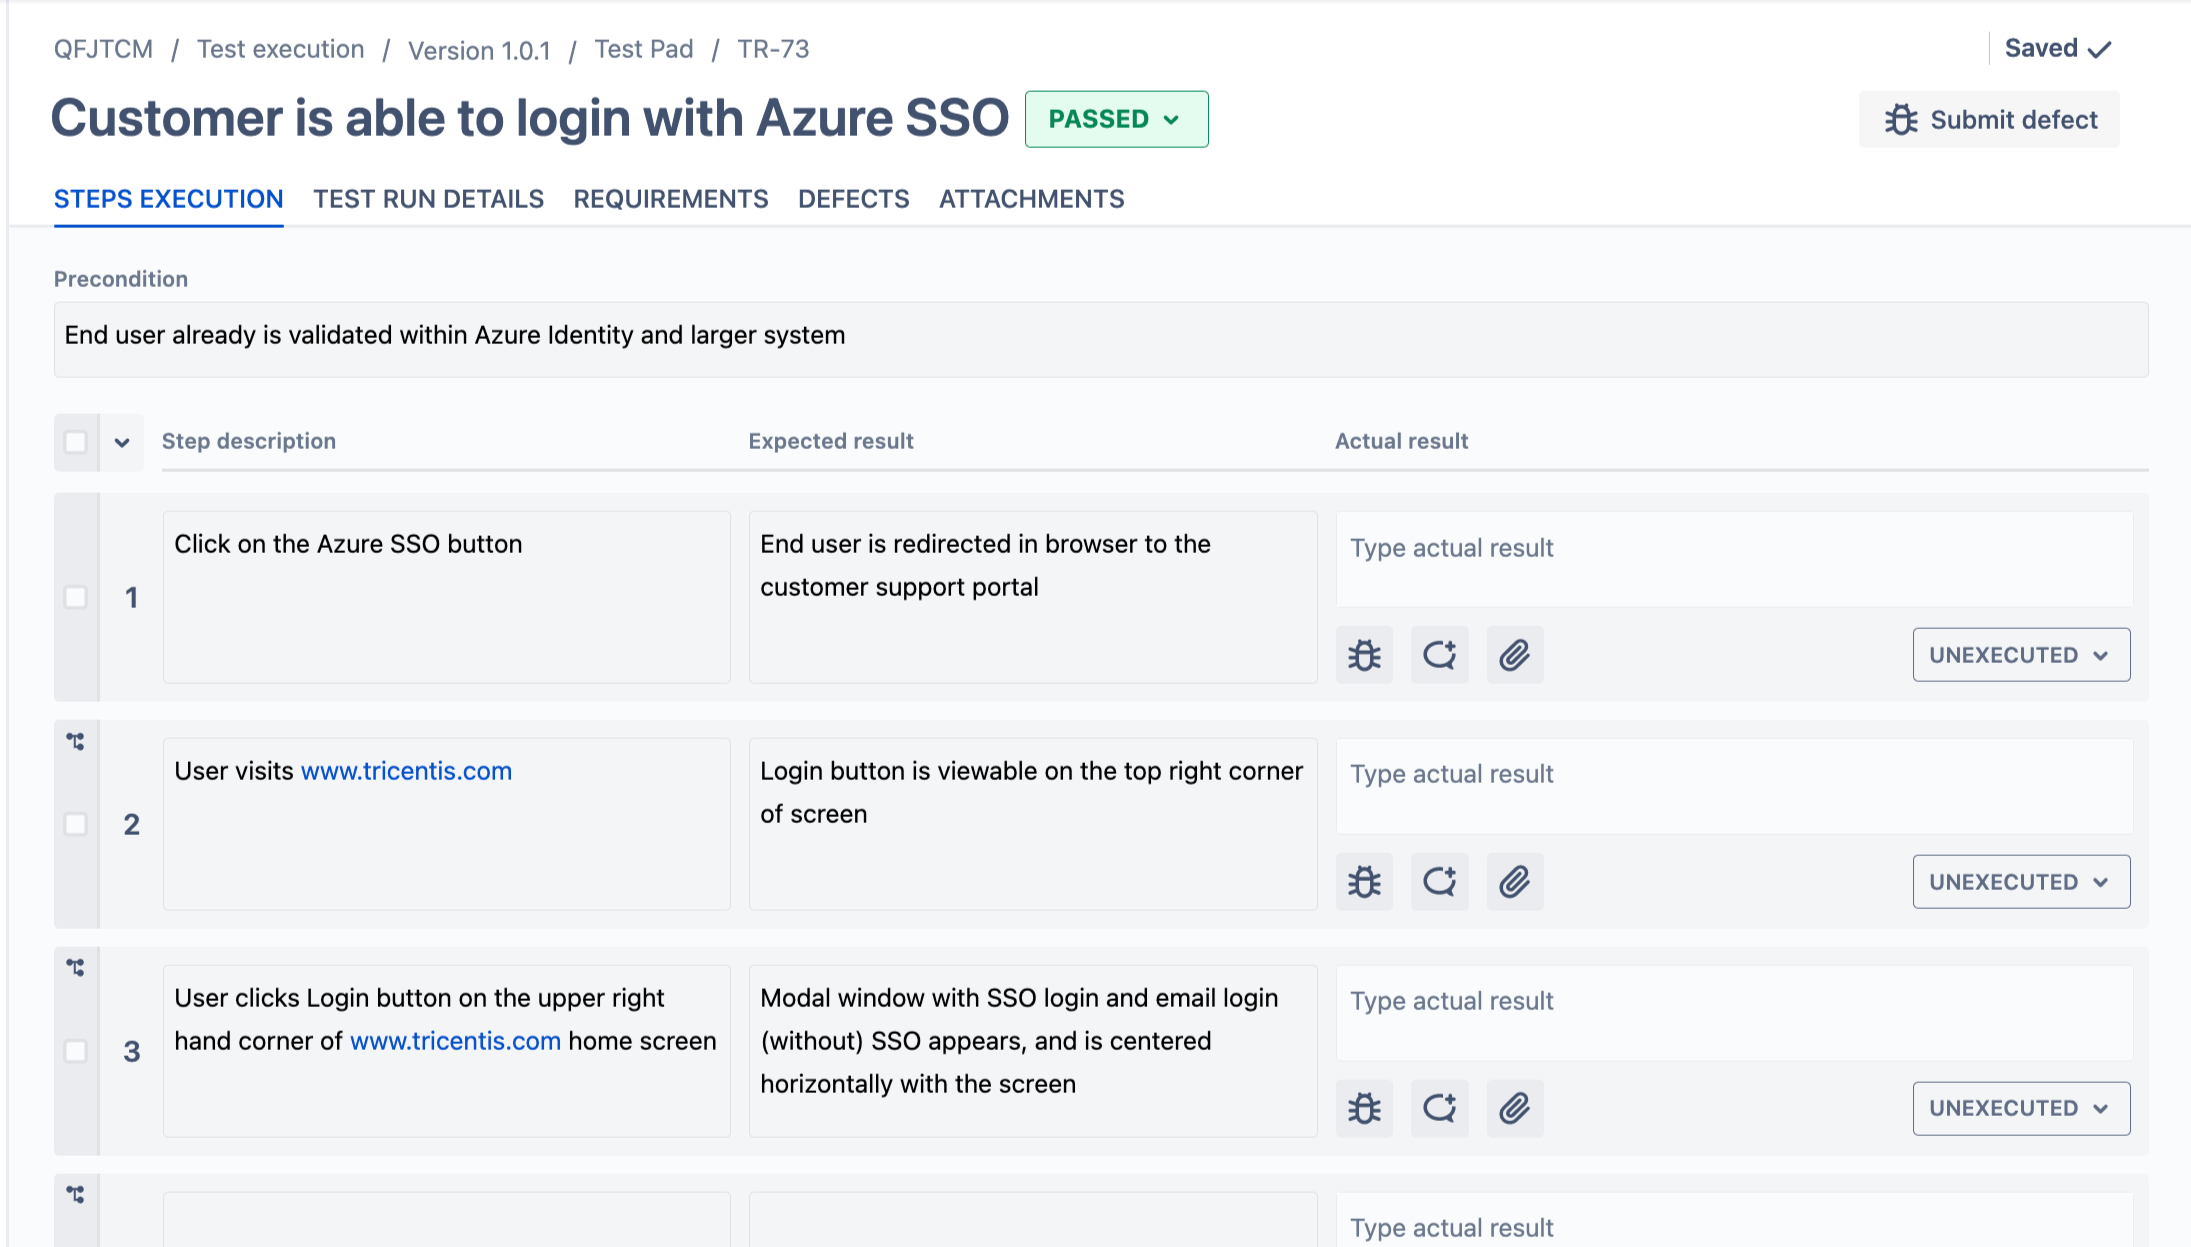Click the shared step icon above step 2

click(76, 741)
